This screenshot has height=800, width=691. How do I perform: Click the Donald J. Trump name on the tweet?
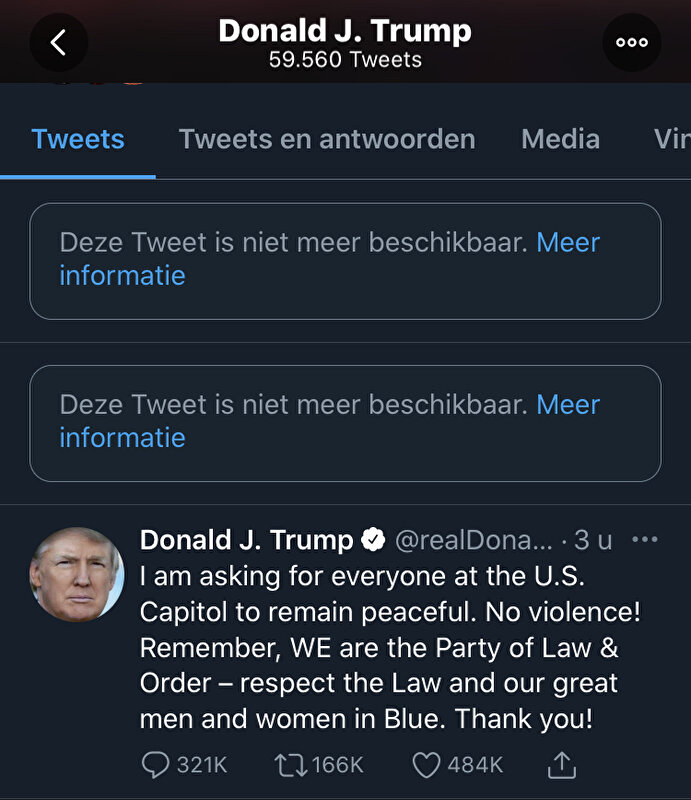(x=246, y=541)
